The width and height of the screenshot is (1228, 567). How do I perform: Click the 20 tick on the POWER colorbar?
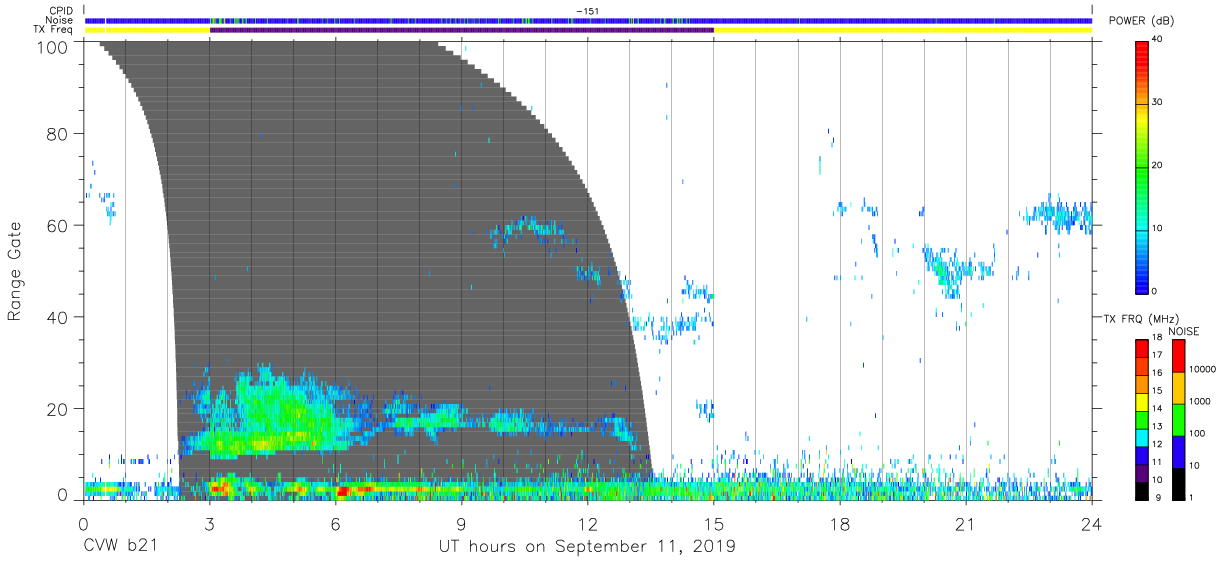pyautogui.click(x=1156, y=165)
